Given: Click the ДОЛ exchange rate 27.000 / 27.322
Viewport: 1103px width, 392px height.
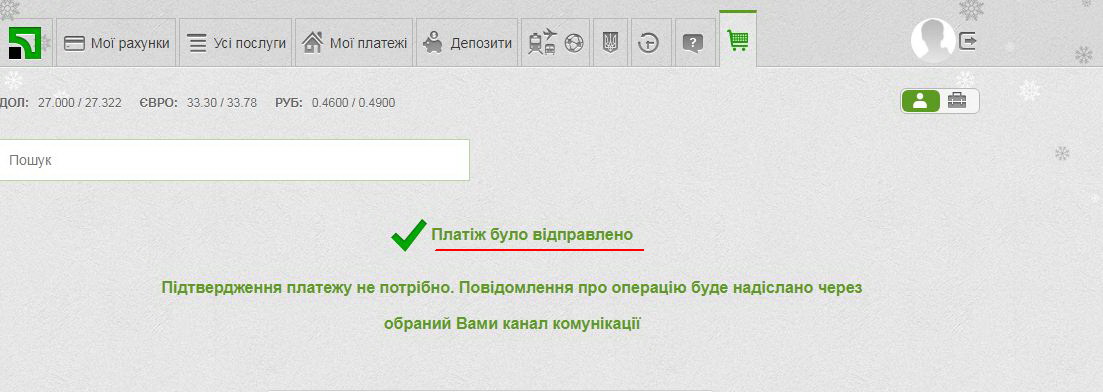Looking at the screenshot, I should (x=79, y=103).
